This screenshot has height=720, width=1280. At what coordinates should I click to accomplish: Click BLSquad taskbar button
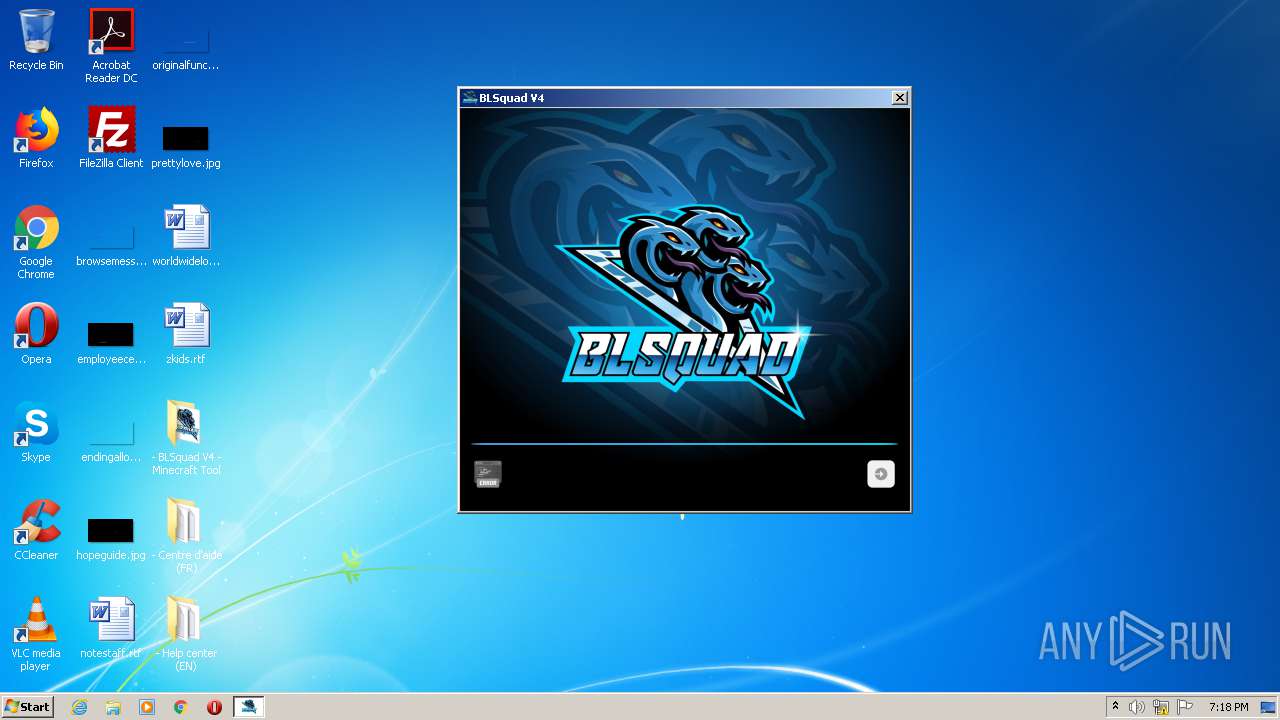248,707
